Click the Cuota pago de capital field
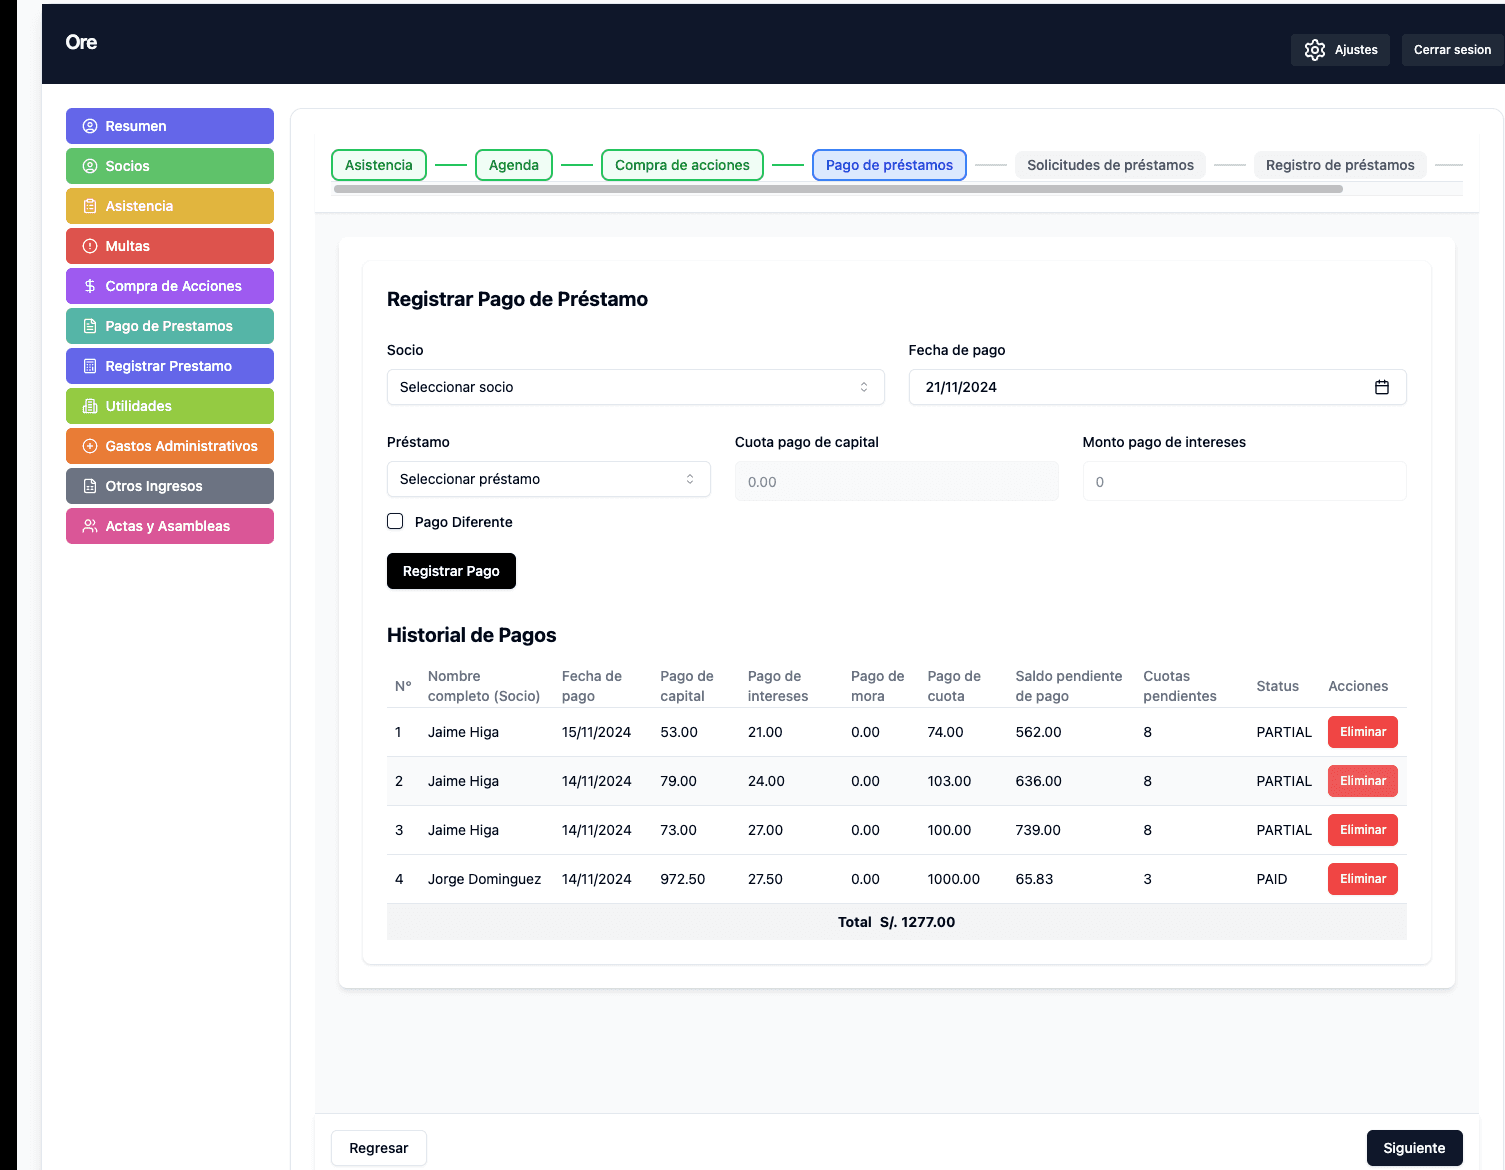Image resolution: width=1505 pixels, height=1170 pixels. [x=896, y=481]
